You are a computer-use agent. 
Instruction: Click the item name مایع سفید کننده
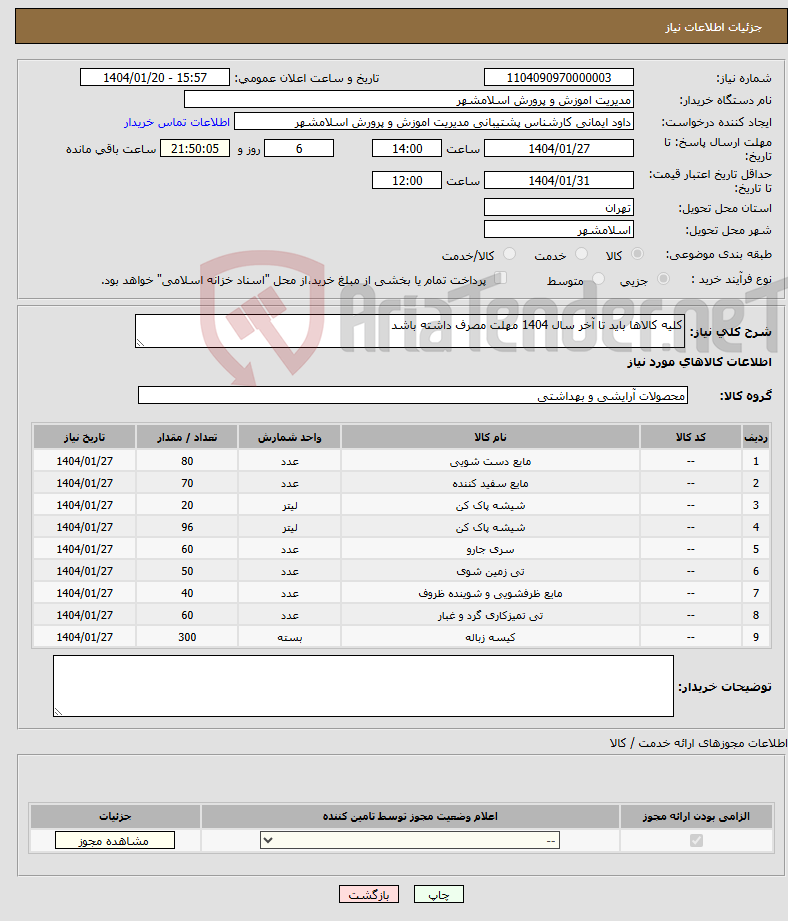click(x=490, y=483)
